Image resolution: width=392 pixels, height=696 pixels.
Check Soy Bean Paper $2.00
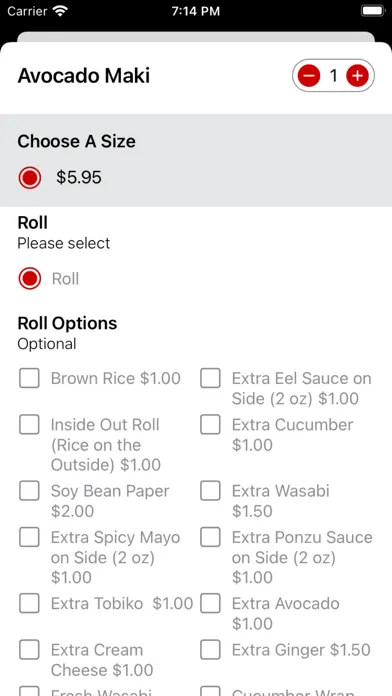[29, 491]
